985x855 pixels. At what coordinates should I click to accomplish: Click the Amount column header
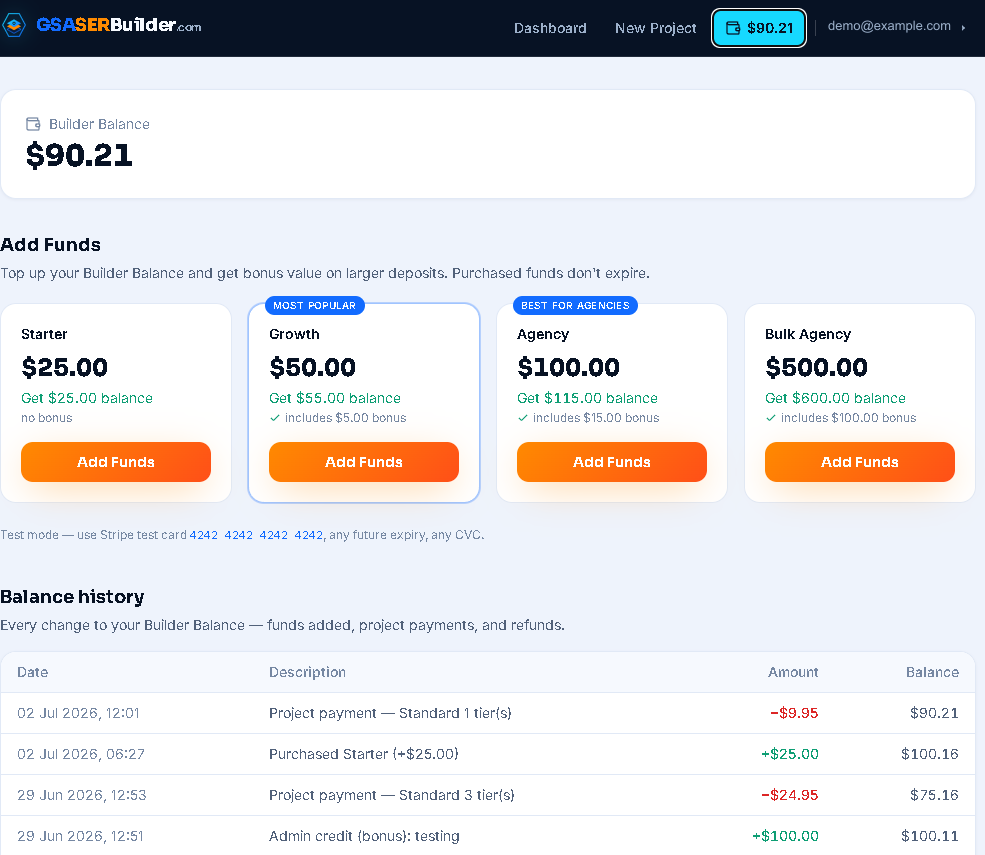[793, 672]
